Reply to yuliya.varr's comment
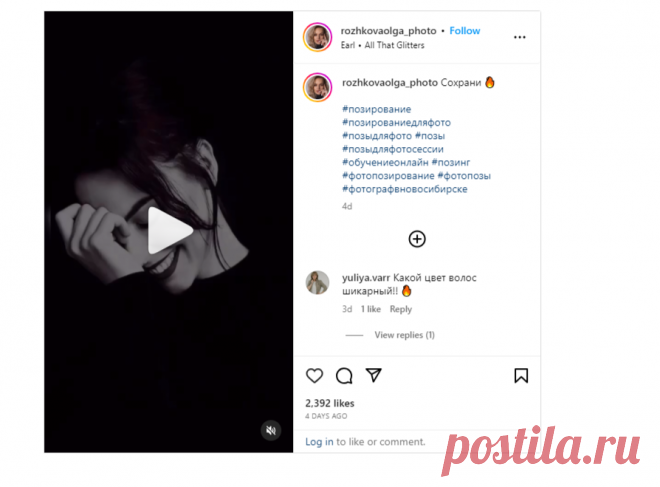 (401, 309)
